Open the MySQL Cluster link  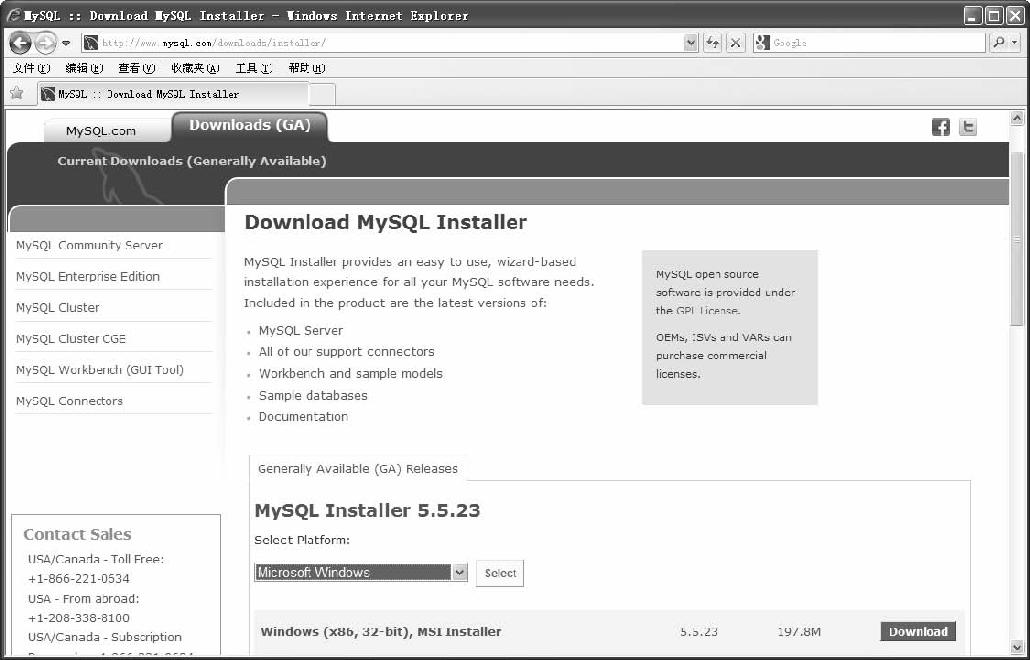click(x=58, y=307)
